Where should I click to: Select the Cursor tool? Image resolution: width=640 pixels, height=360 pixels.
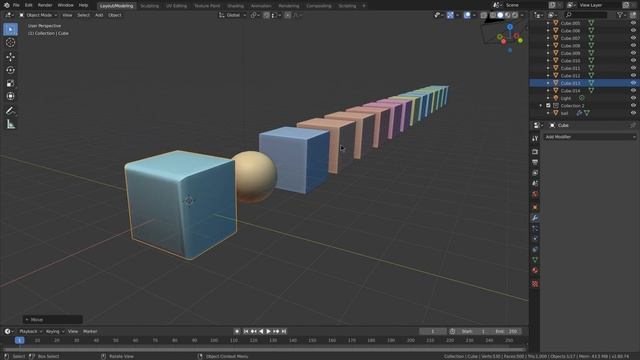pos(11,42)
